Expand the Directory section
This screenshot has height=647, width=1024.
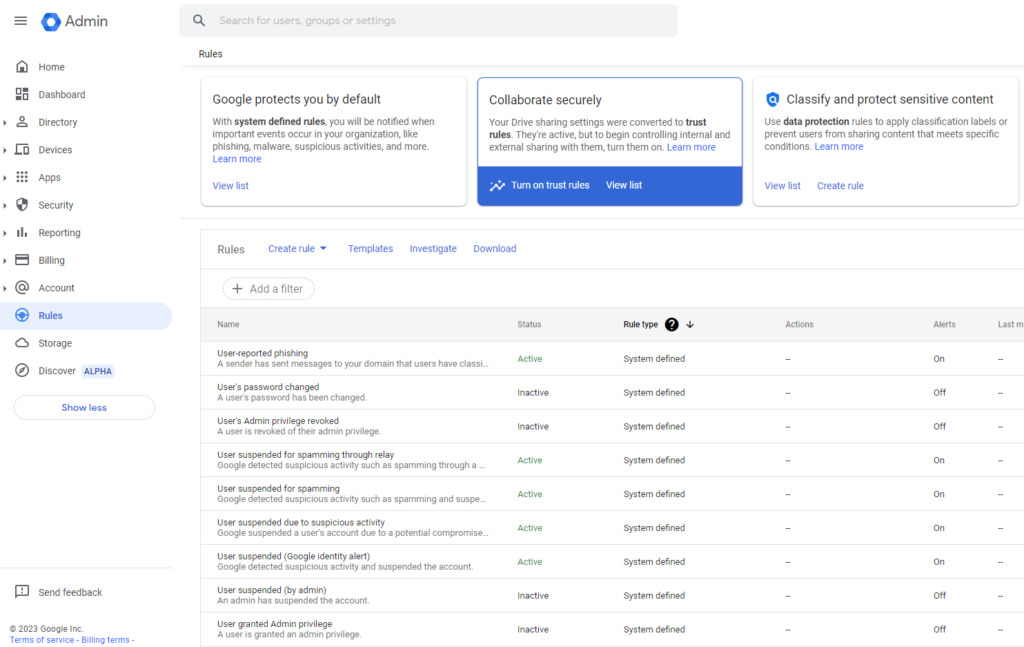5,122
